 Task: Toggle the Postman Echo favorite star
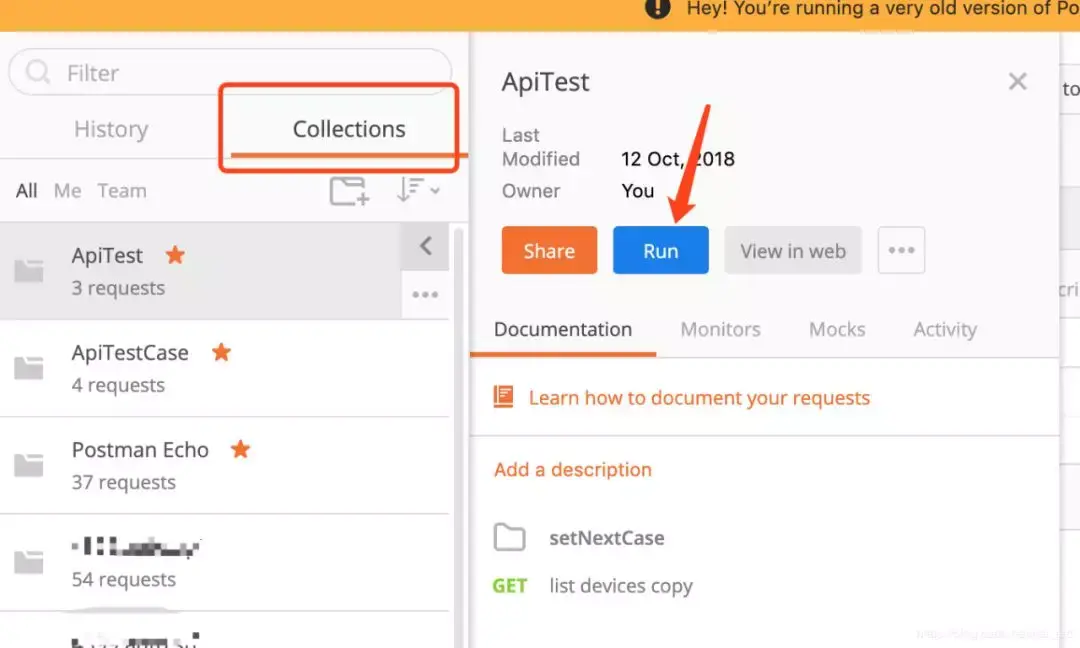tap(240, 449)
